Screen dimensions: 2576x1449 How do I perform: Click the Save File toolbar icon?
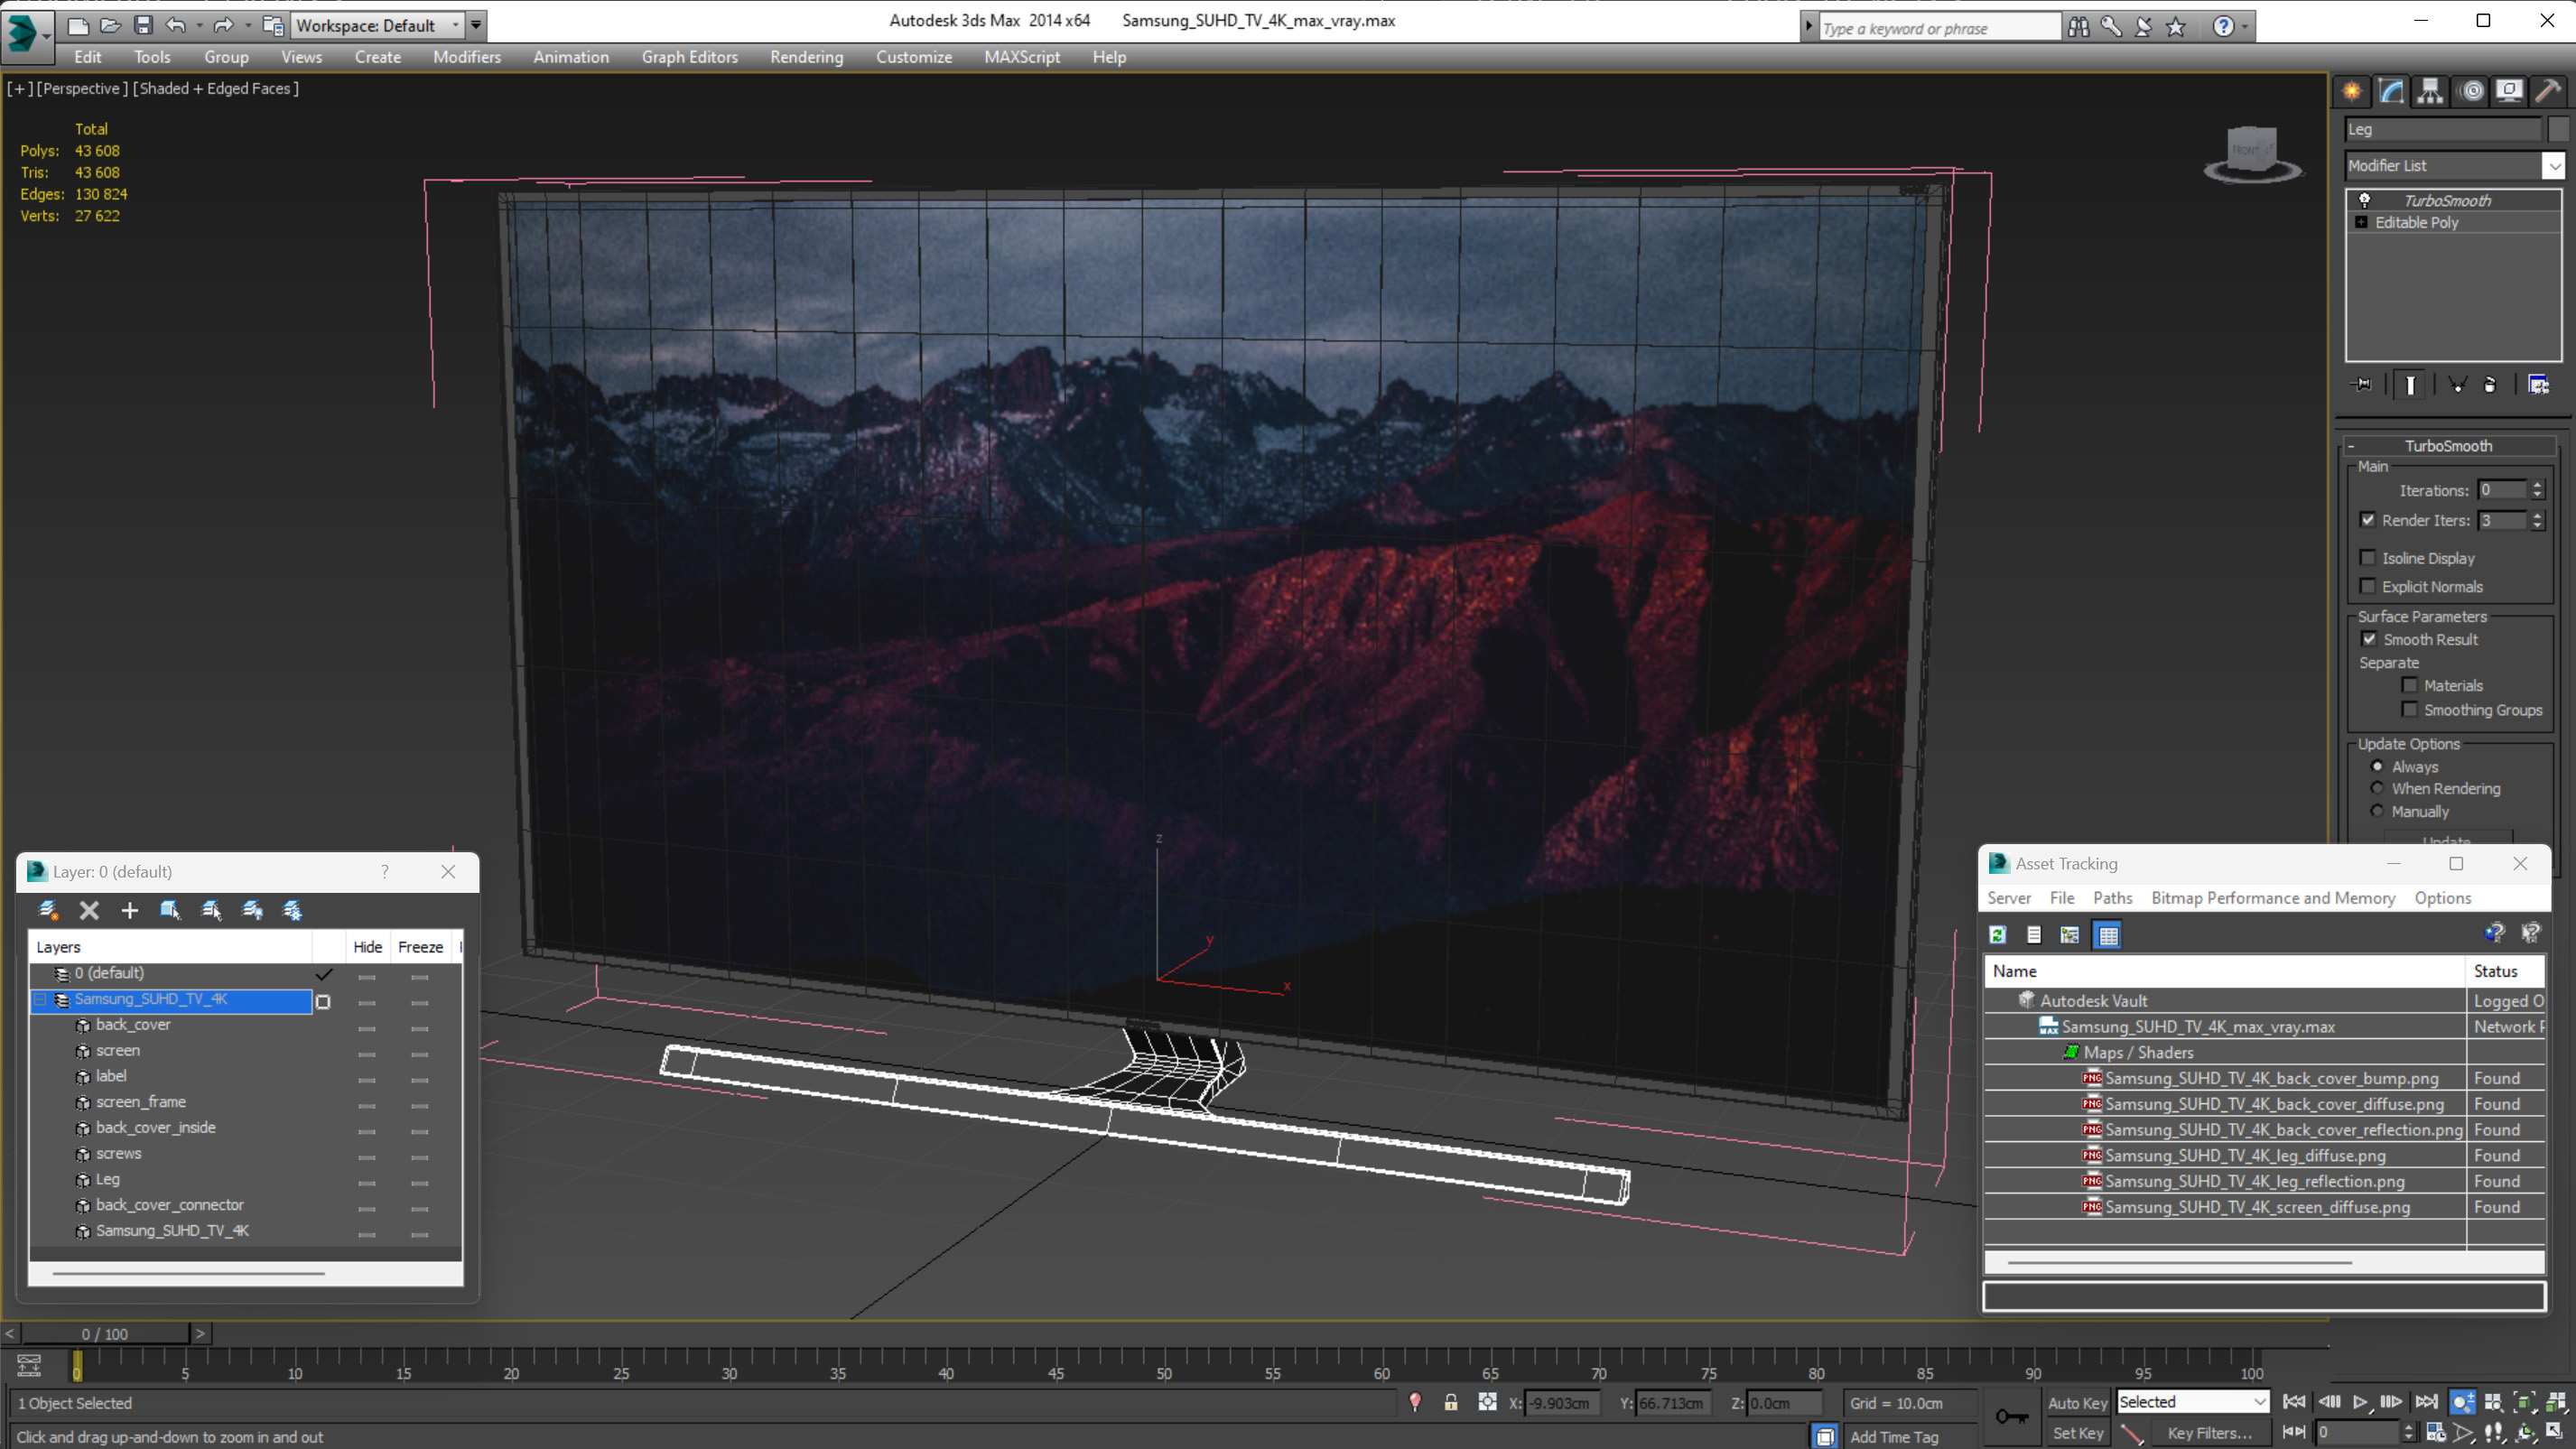pos(143,25)
